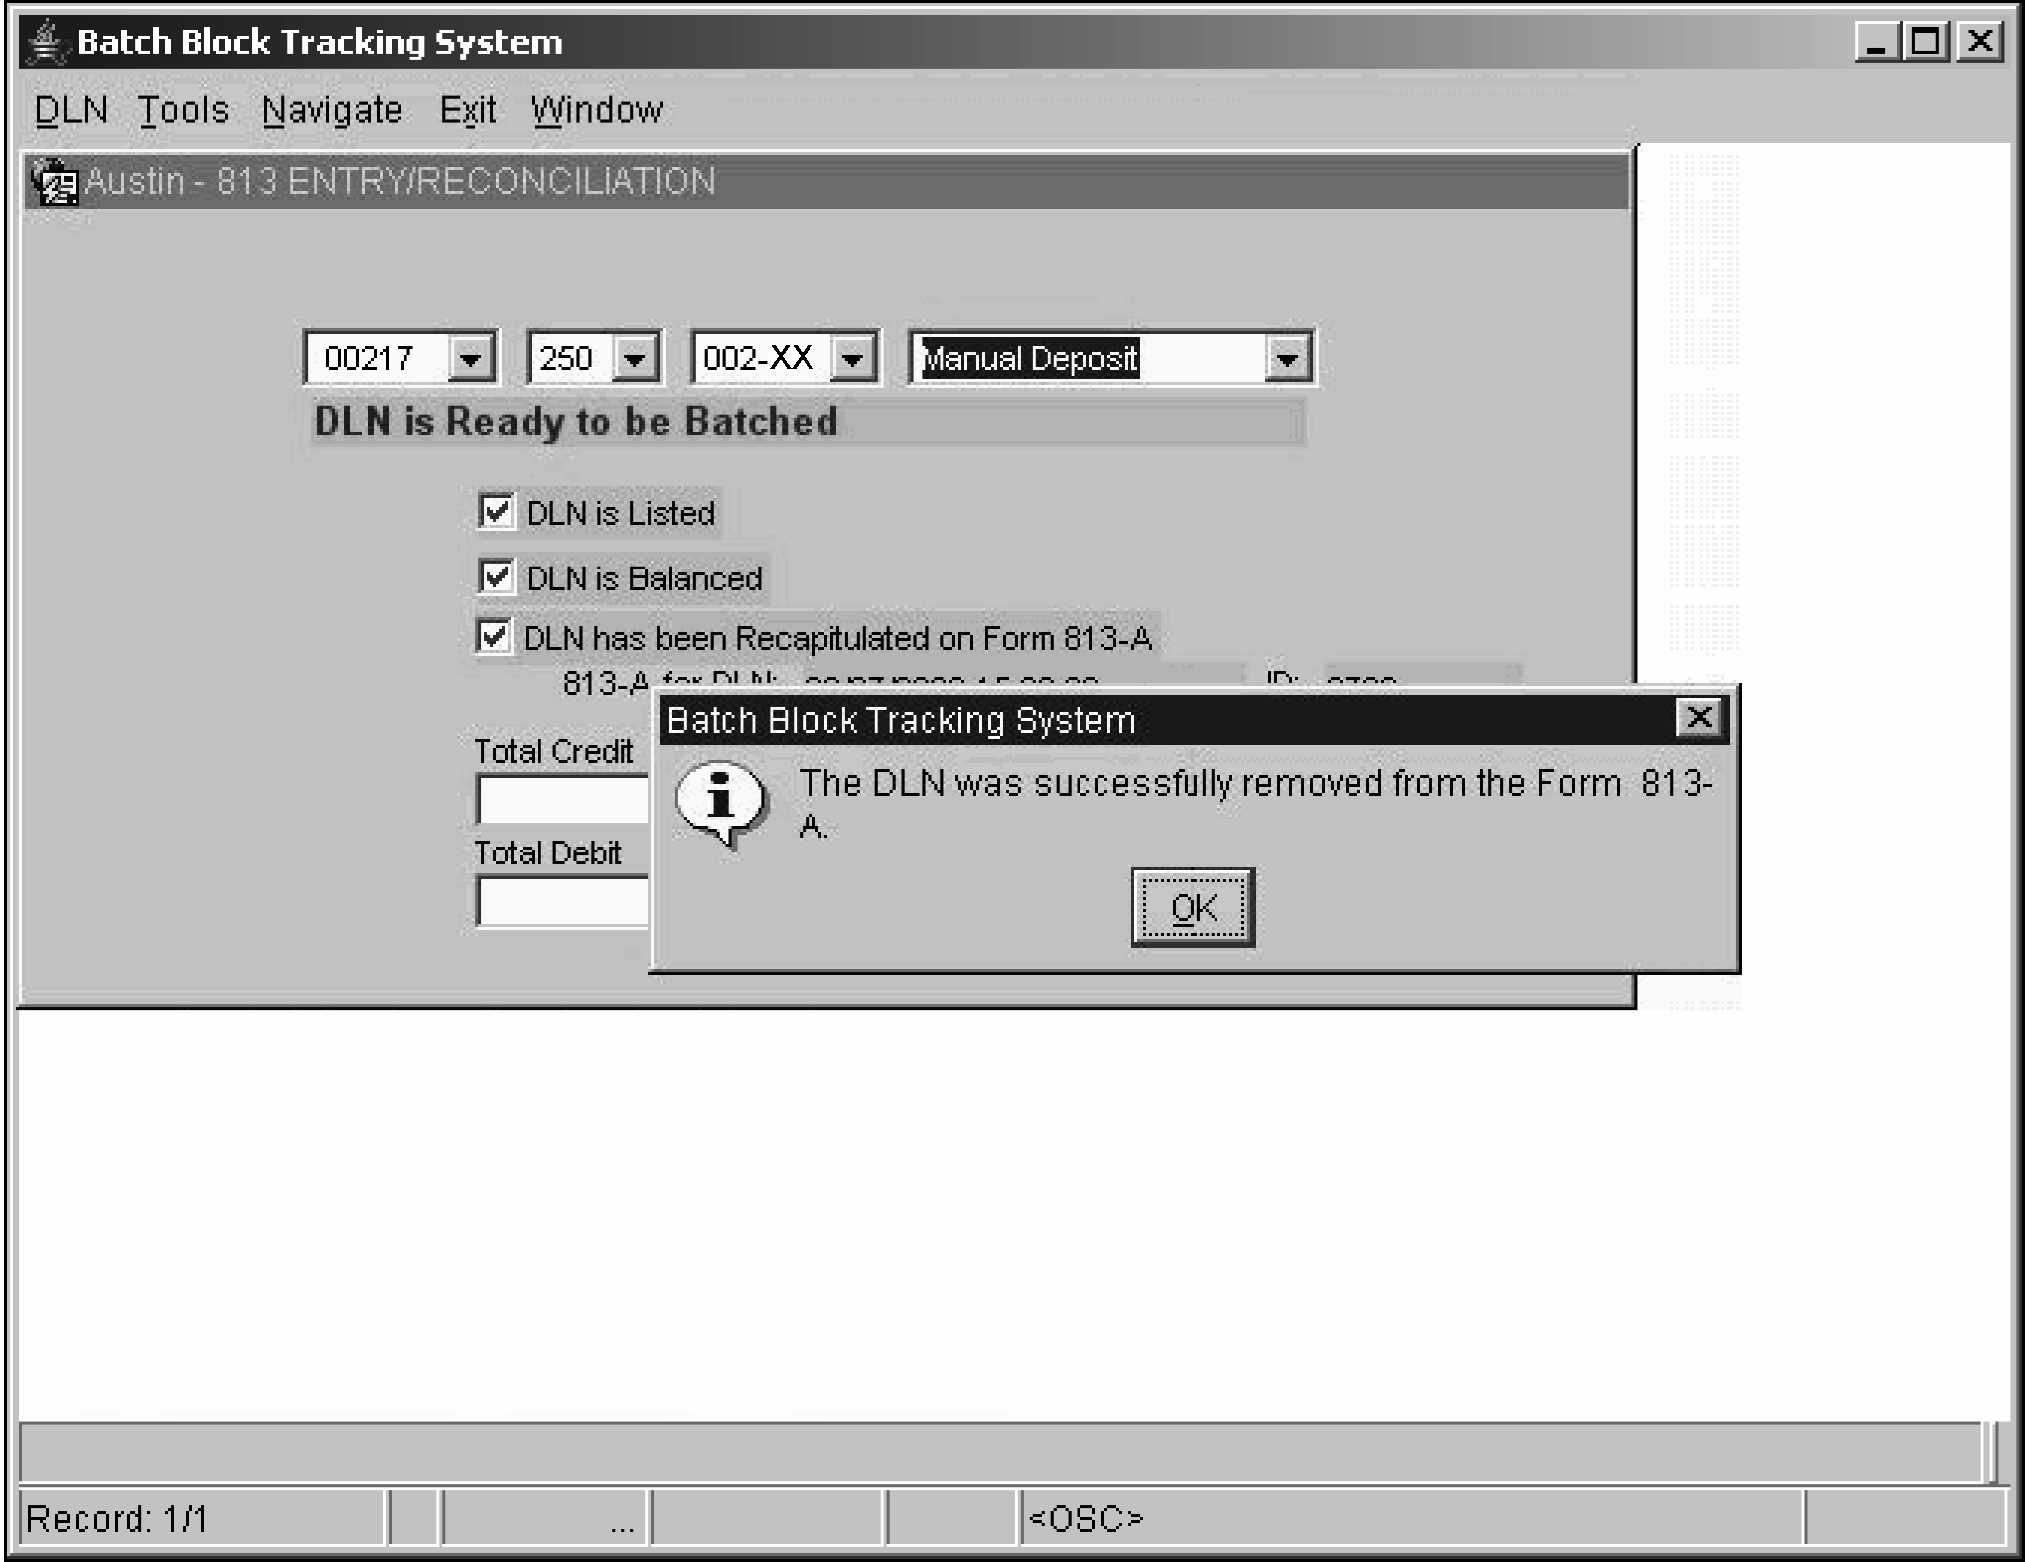Viewport: 2025px width, 1562px height.
Task: Toggle the DLN is Listed checkbox
Action: click(x=496, y=511)
